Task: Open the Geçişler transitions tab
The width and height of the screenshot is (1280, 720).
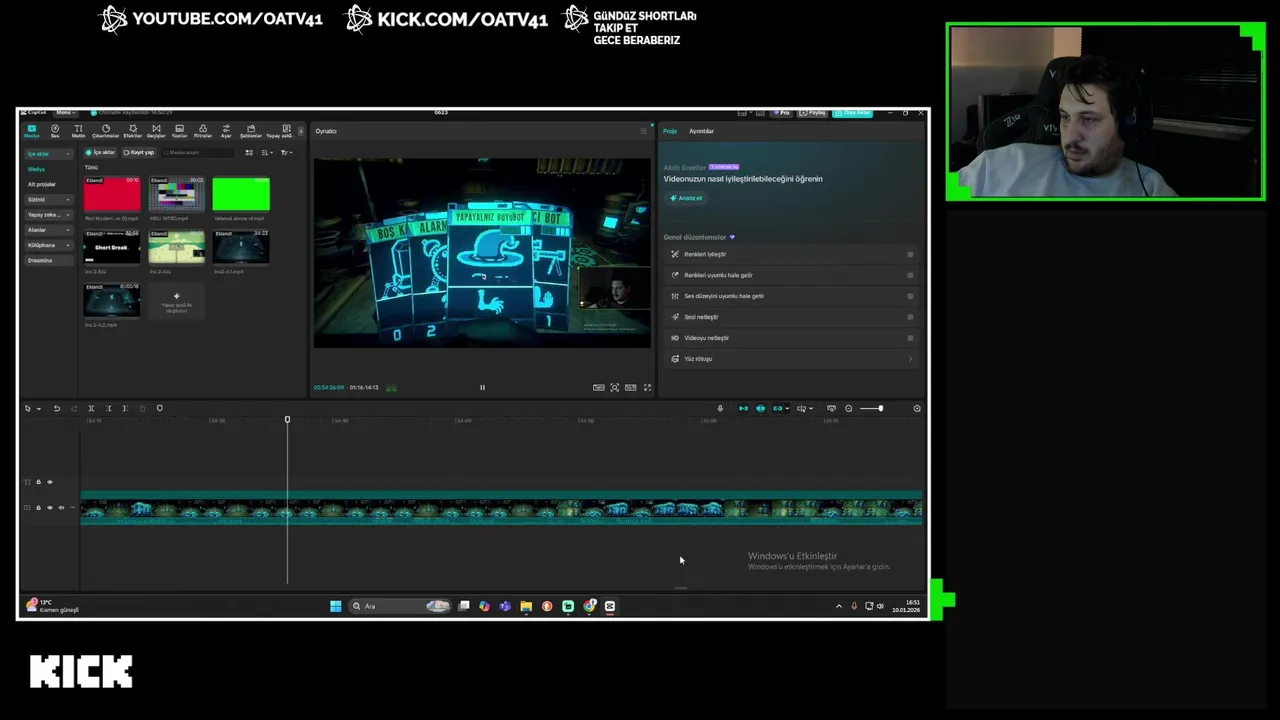Action: click(x=156, y=131)
